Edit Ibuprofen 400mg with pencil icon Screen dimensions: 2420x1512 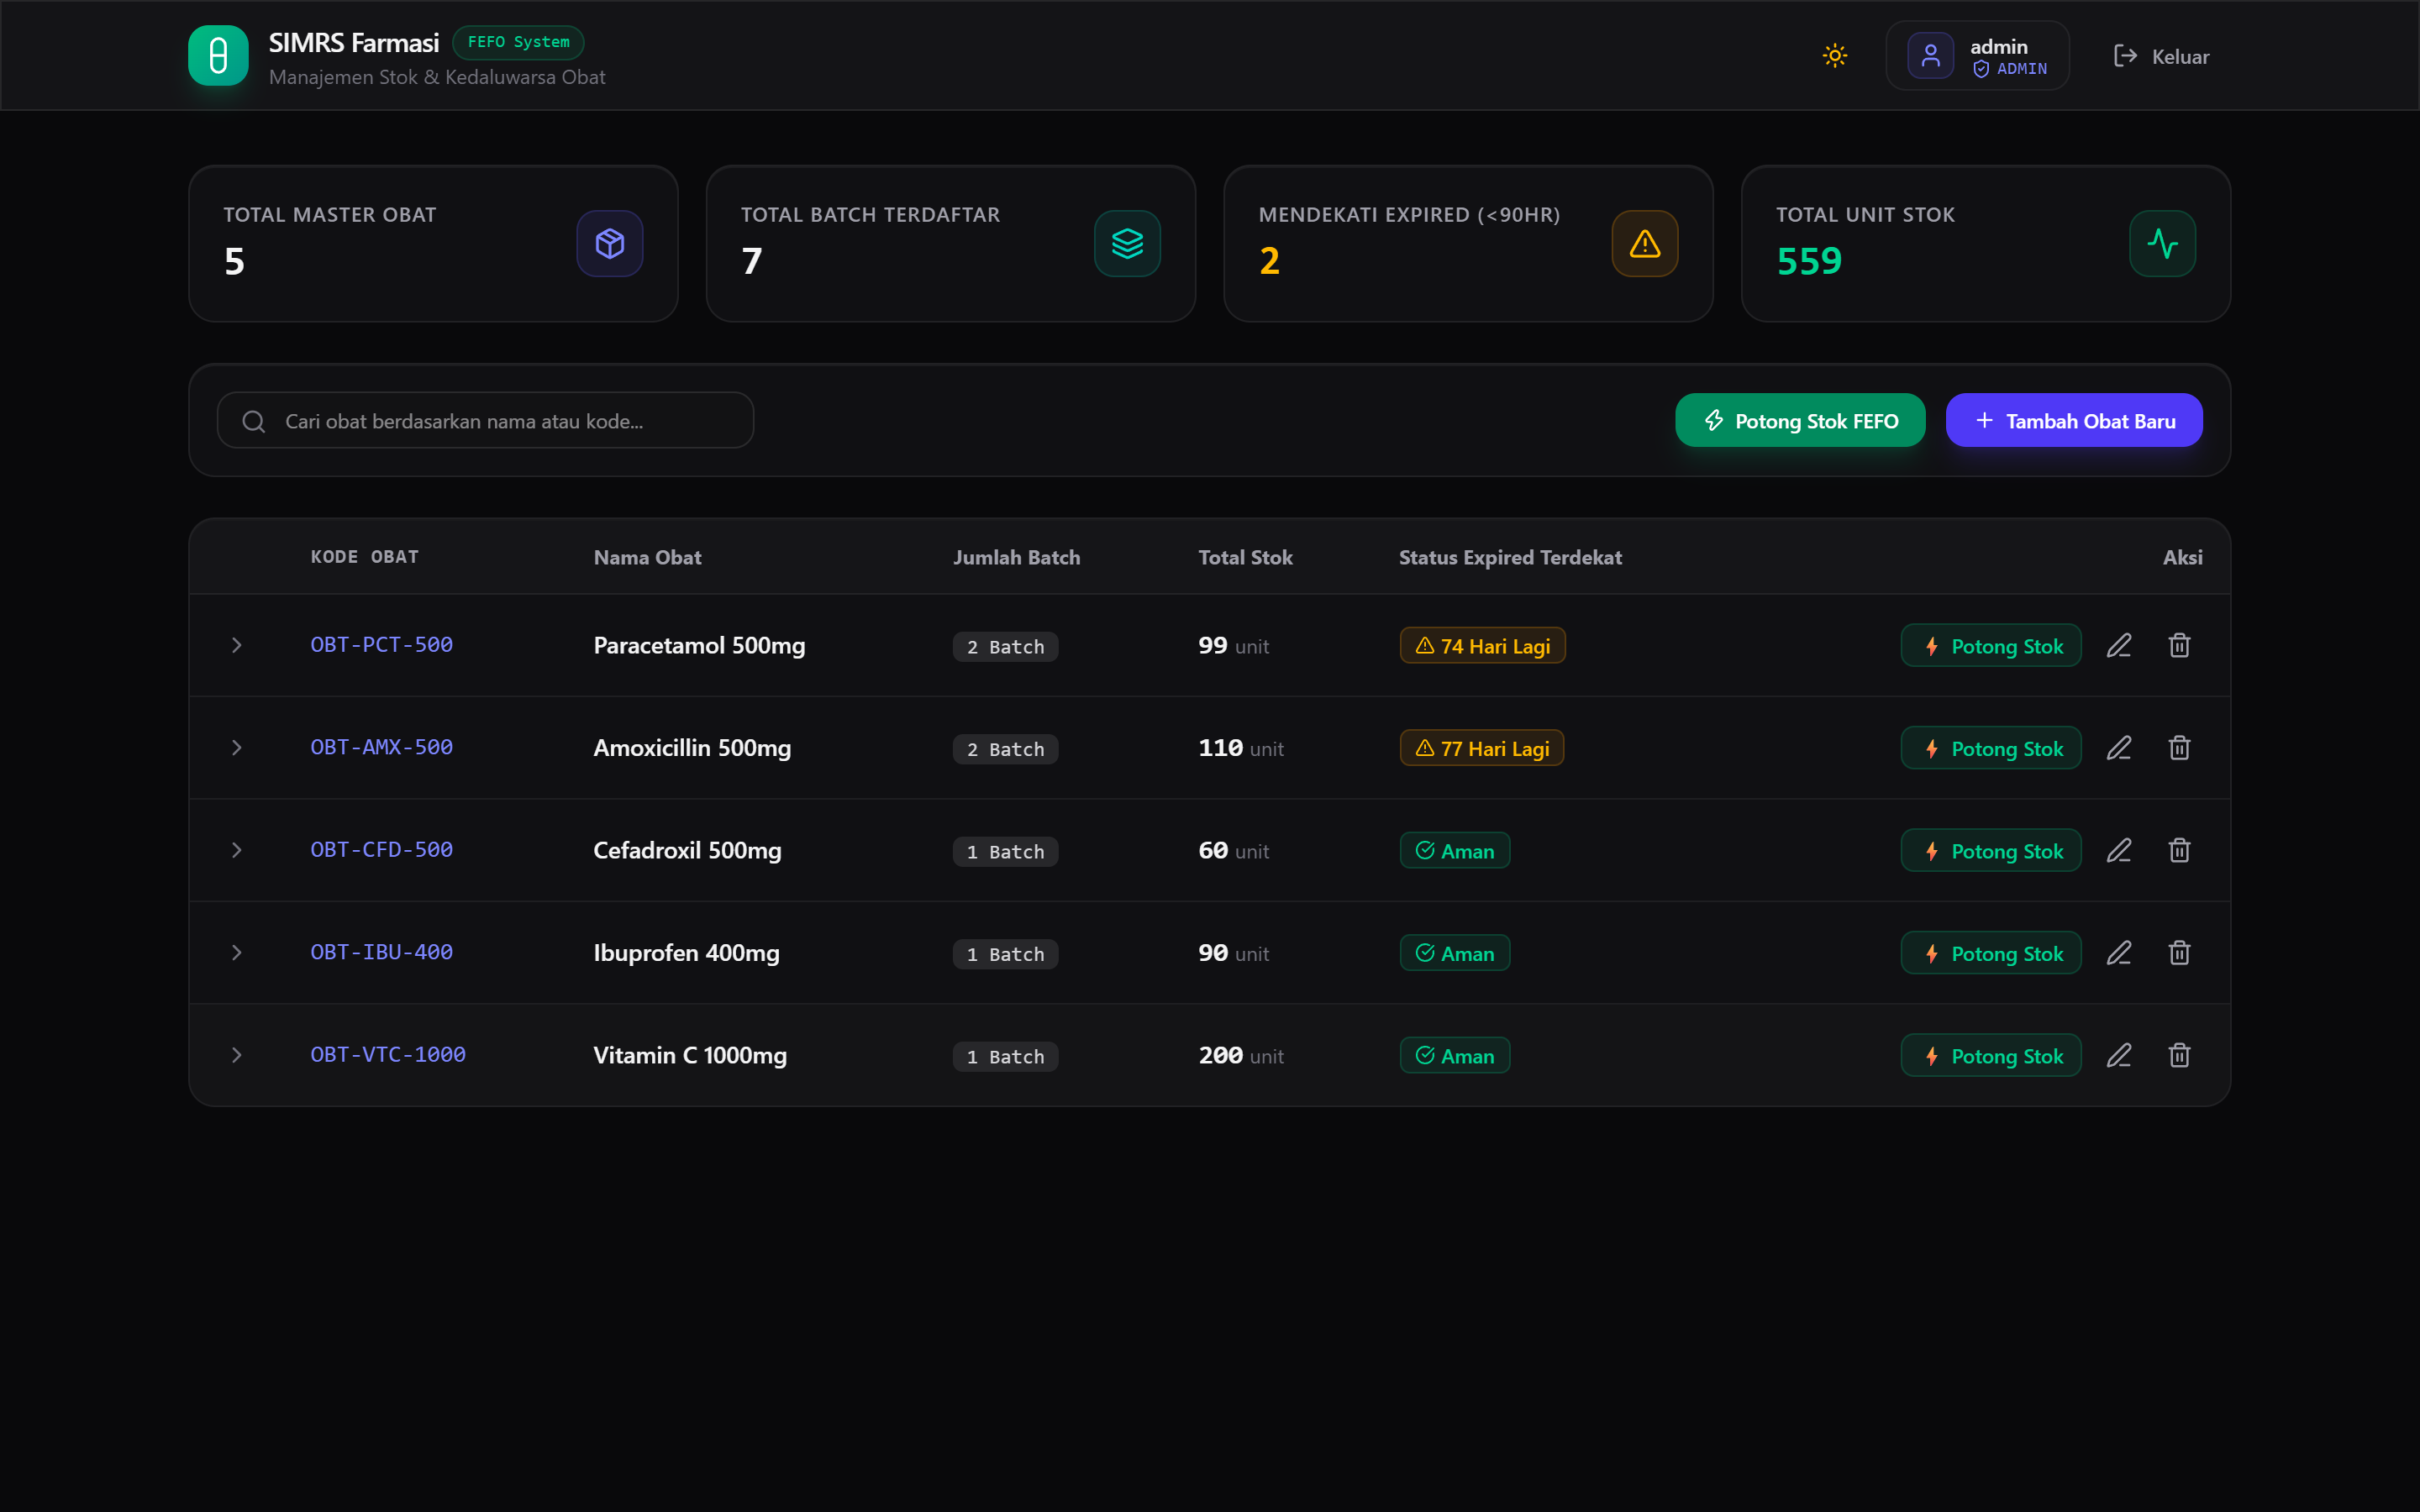click(x=2119, y=952)
